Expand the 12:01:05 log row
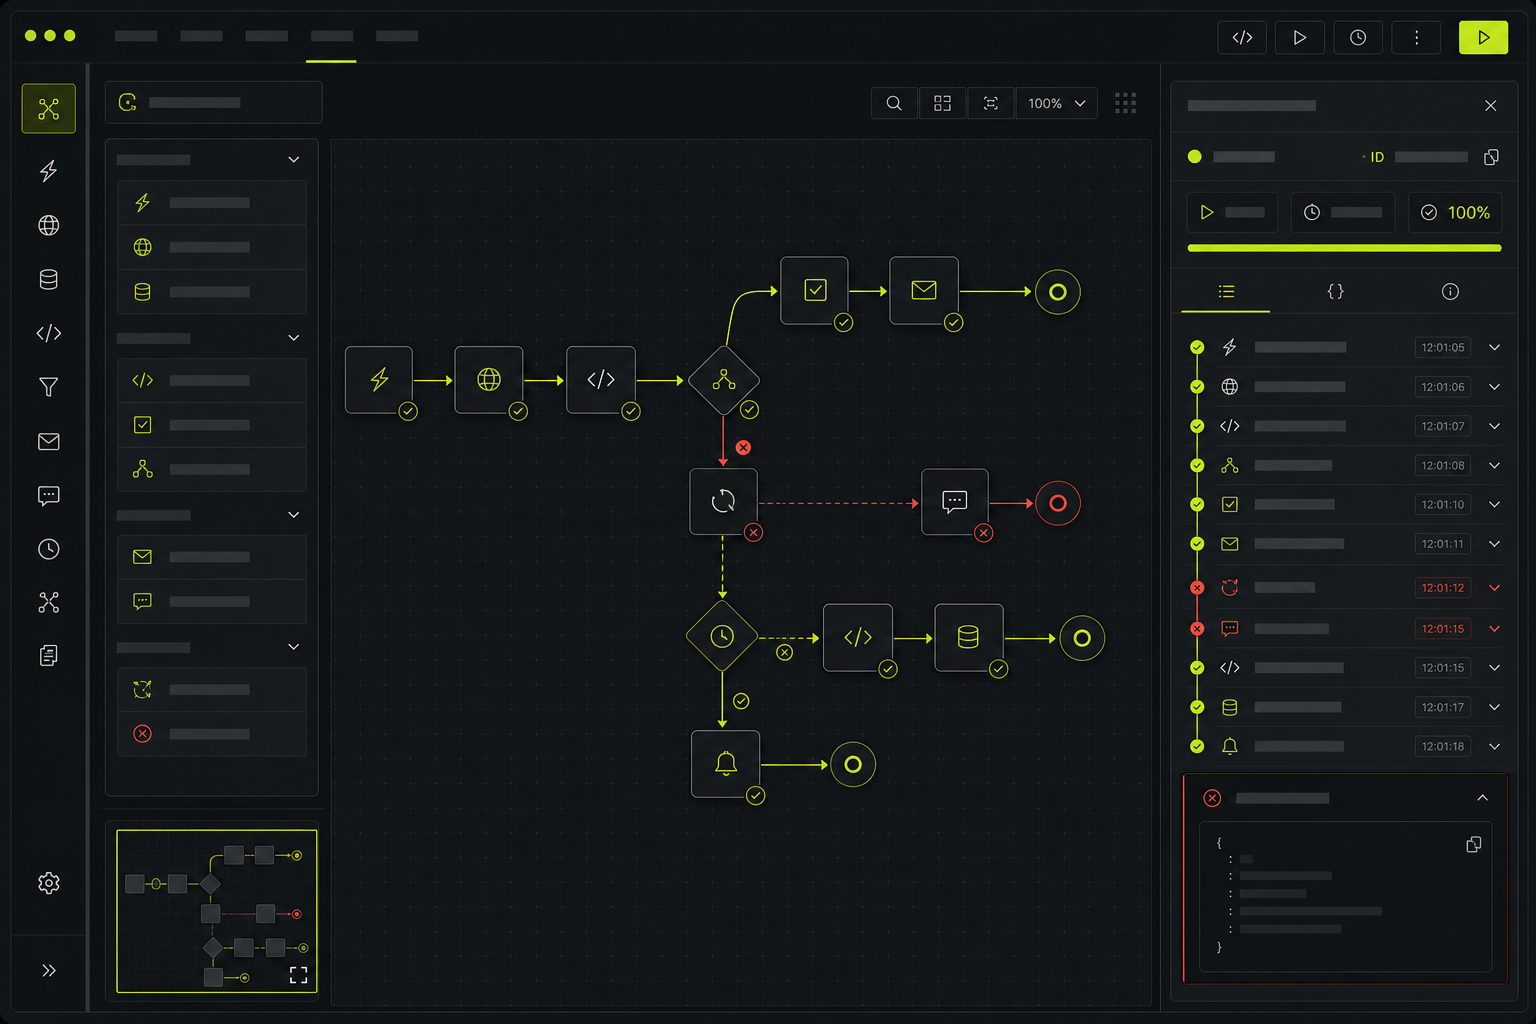The width and height of the screenshot is (1536, 1024). (1494, 347)
